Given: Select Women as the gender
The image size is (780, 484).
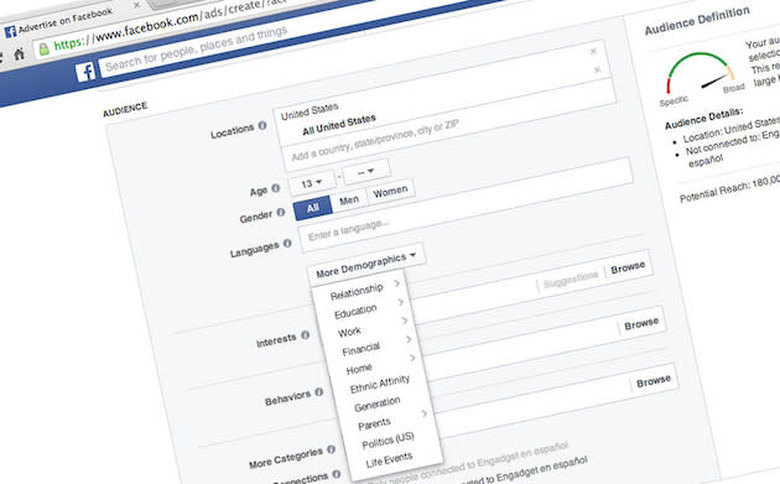Looking at the screenshot, I should (x=388, y=192).
